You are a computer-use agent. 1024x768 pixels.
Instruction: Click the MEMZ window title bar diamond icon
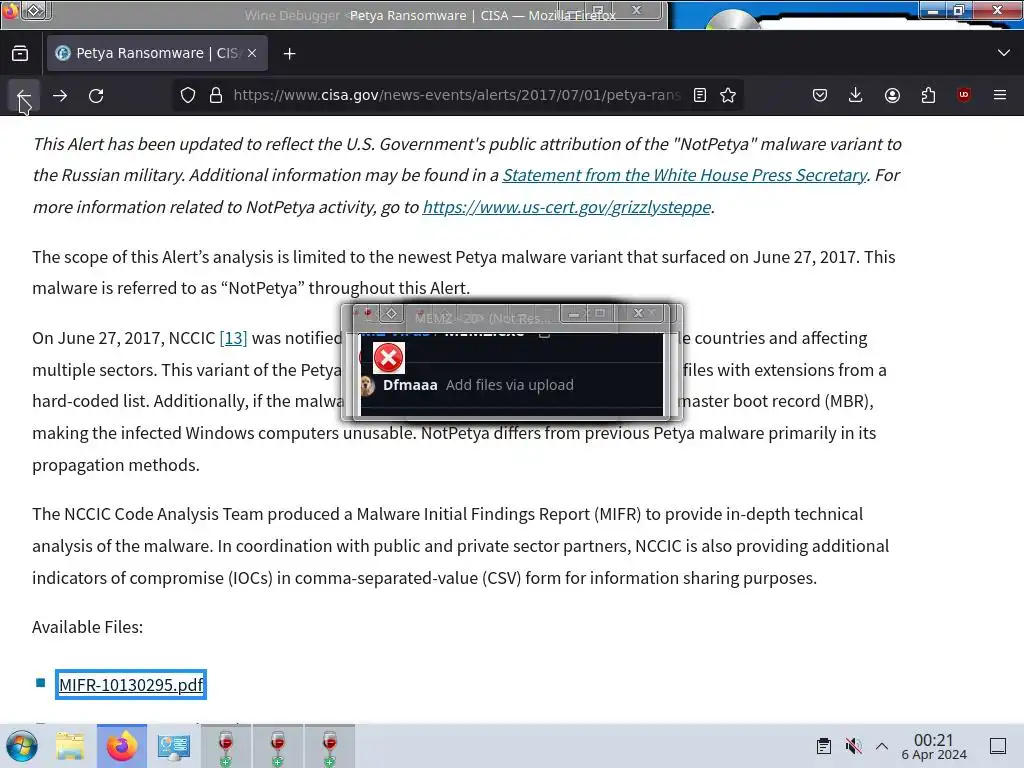(391, 314)
